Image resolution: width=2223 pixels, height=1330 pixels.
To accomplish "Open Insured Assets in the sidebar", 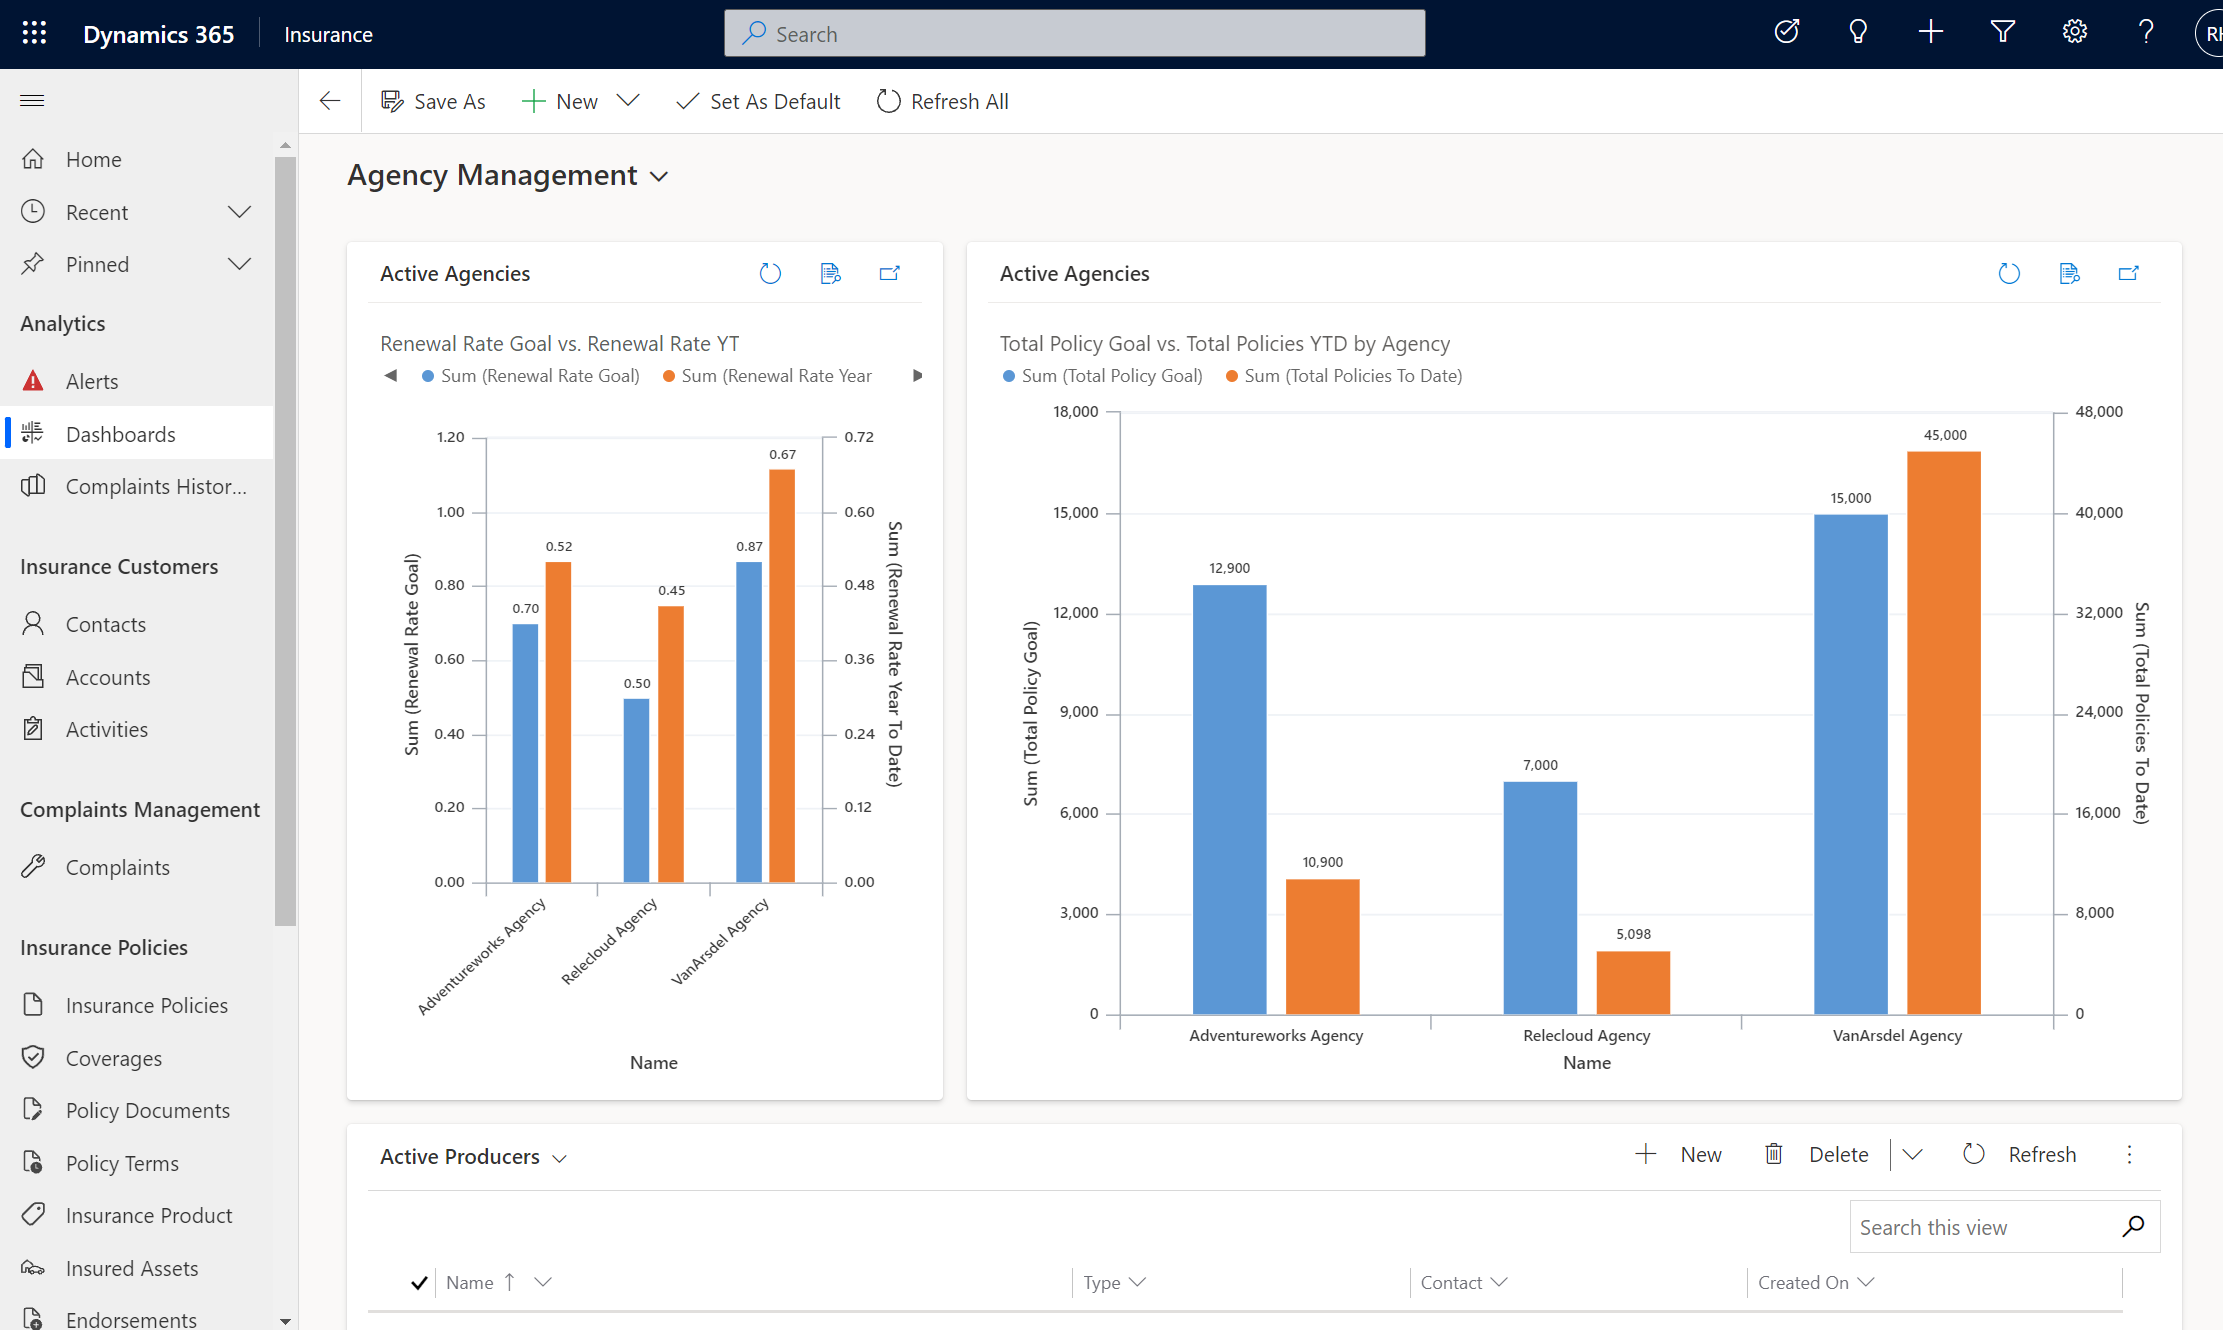I will pyautogui.click(x=138, y=1268).
